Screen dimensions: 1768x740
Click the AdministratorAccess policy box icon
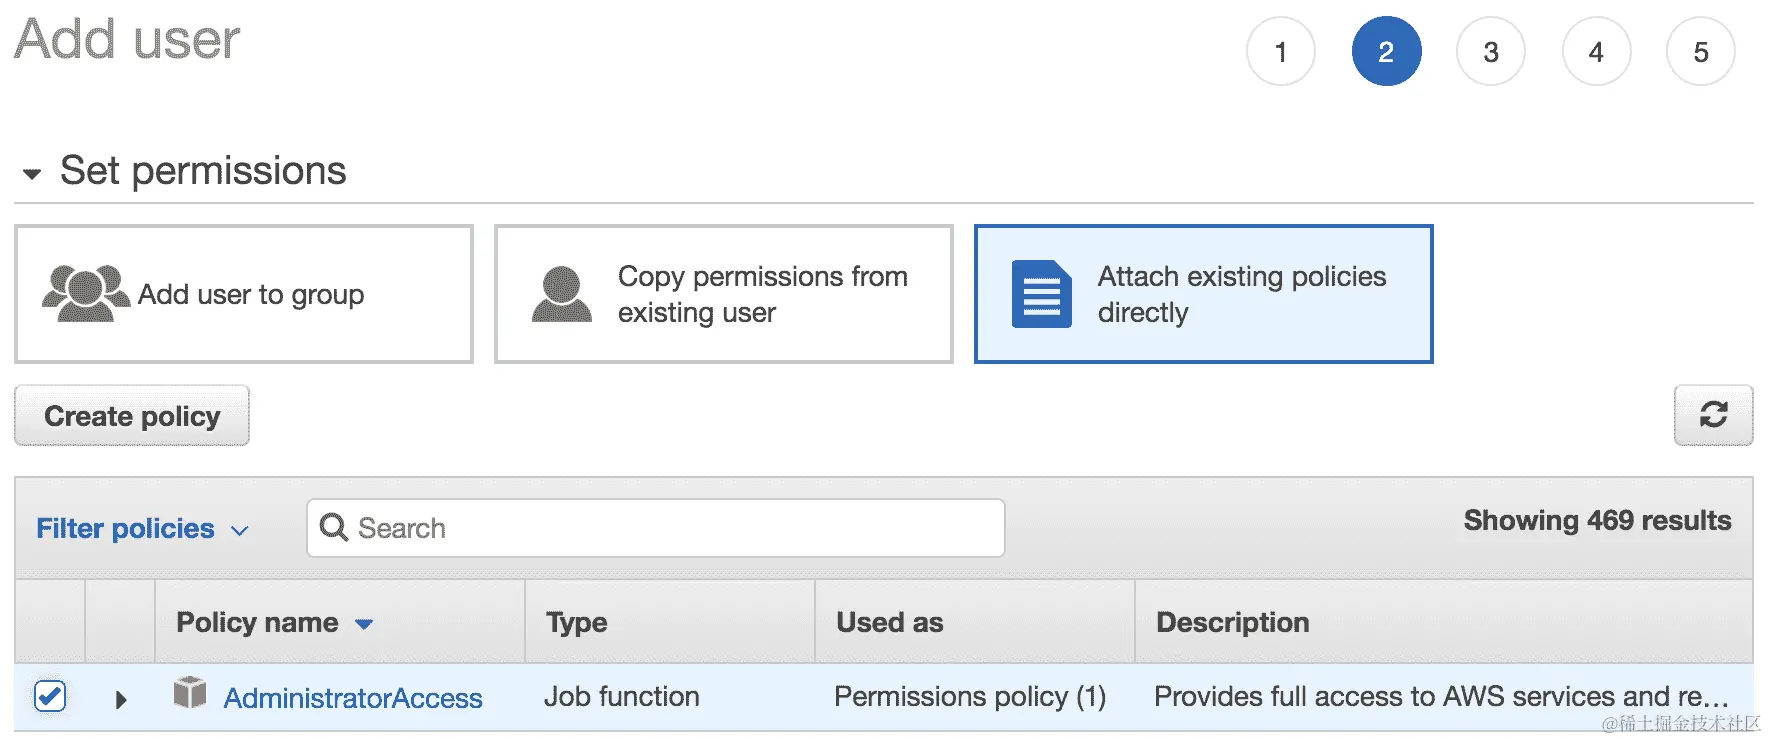coord(190,692)
